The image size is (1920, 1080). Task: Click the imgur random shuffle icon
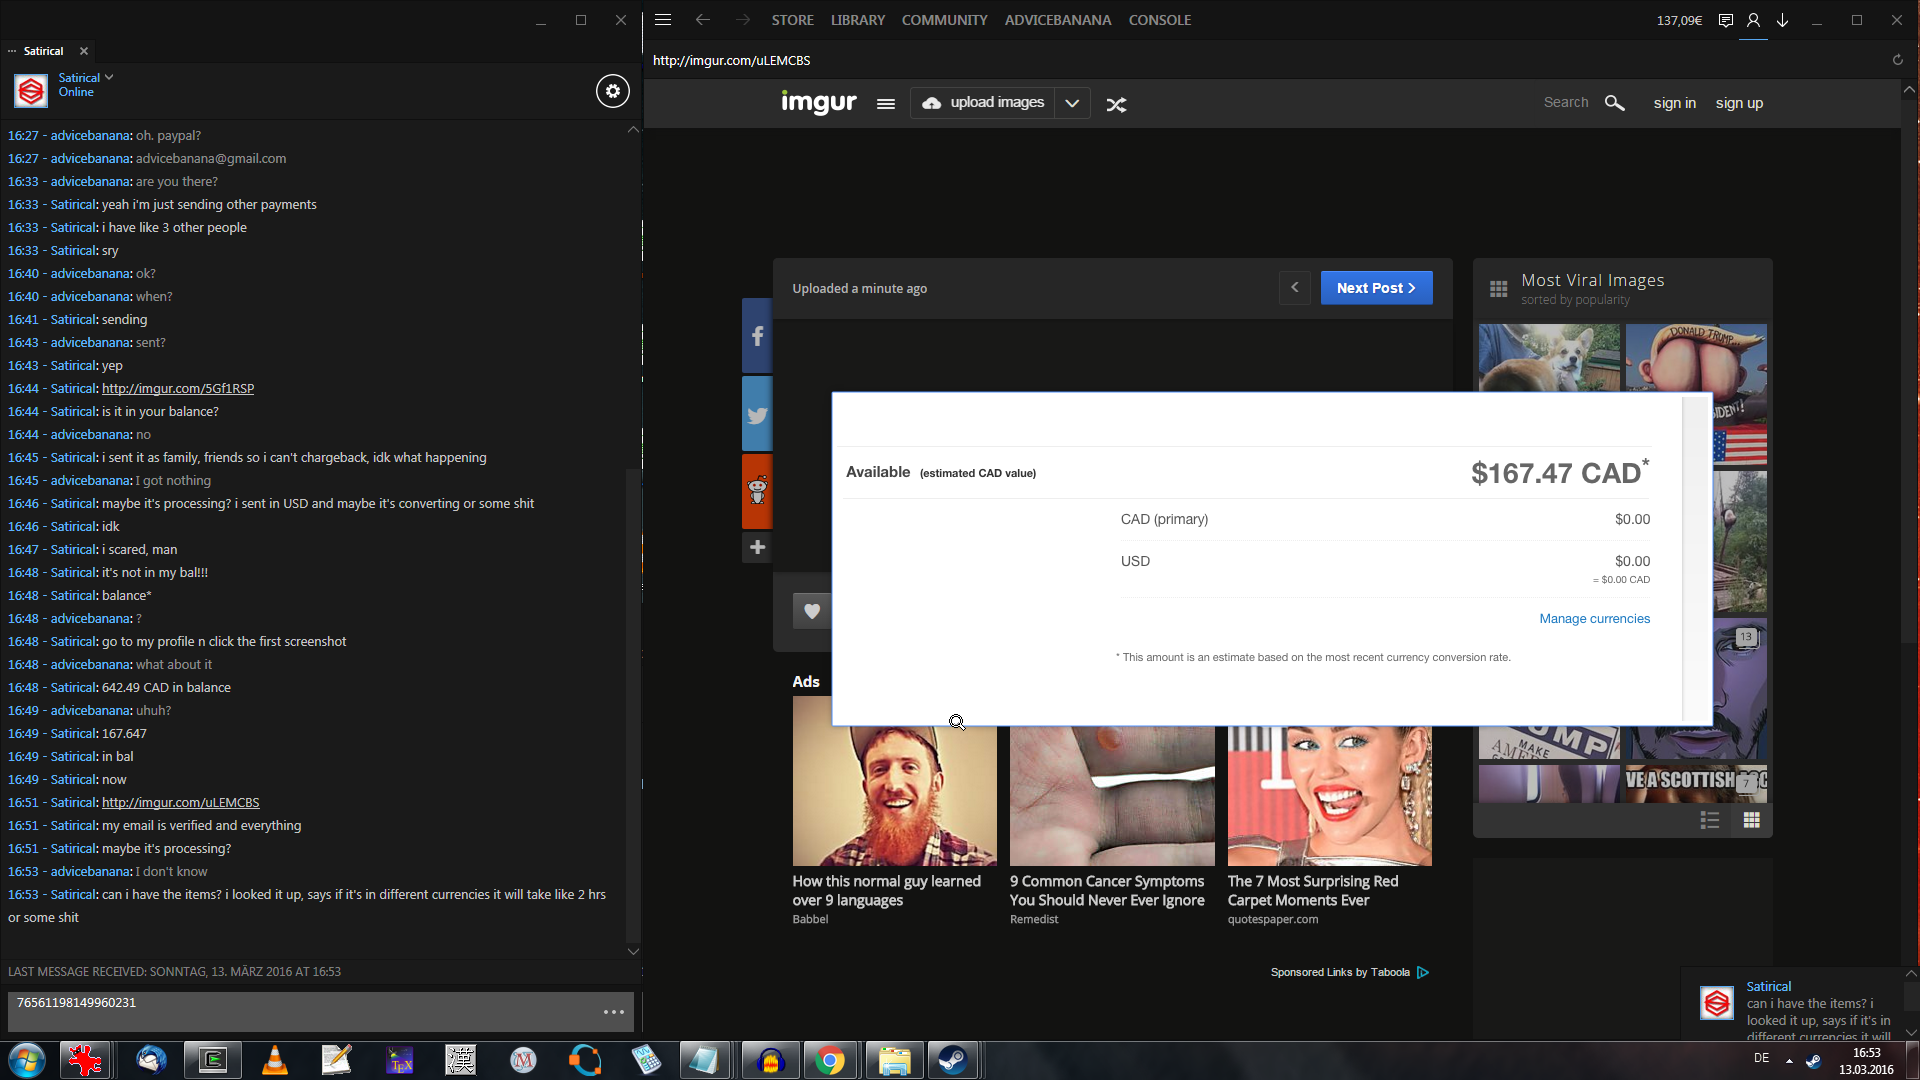[x=1116, y=104]
